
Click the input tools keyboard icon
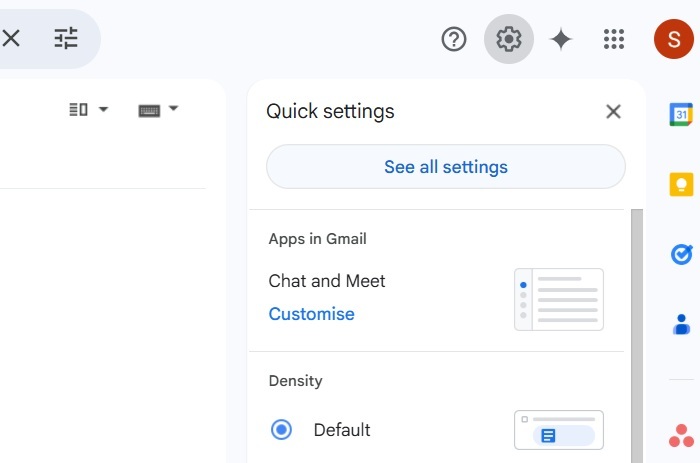click(x=149, y=110)
